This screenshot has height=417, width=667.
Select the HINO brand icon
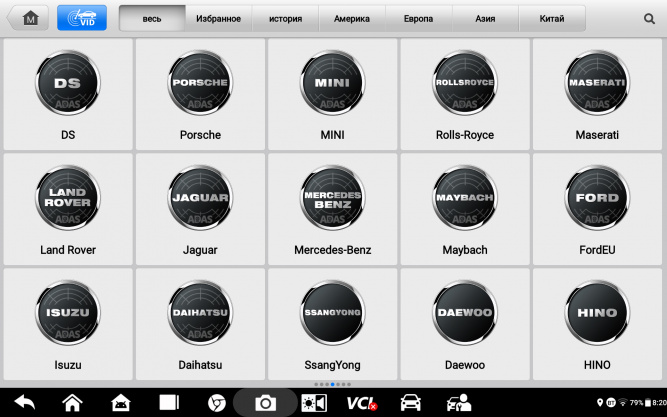(597, 313)
